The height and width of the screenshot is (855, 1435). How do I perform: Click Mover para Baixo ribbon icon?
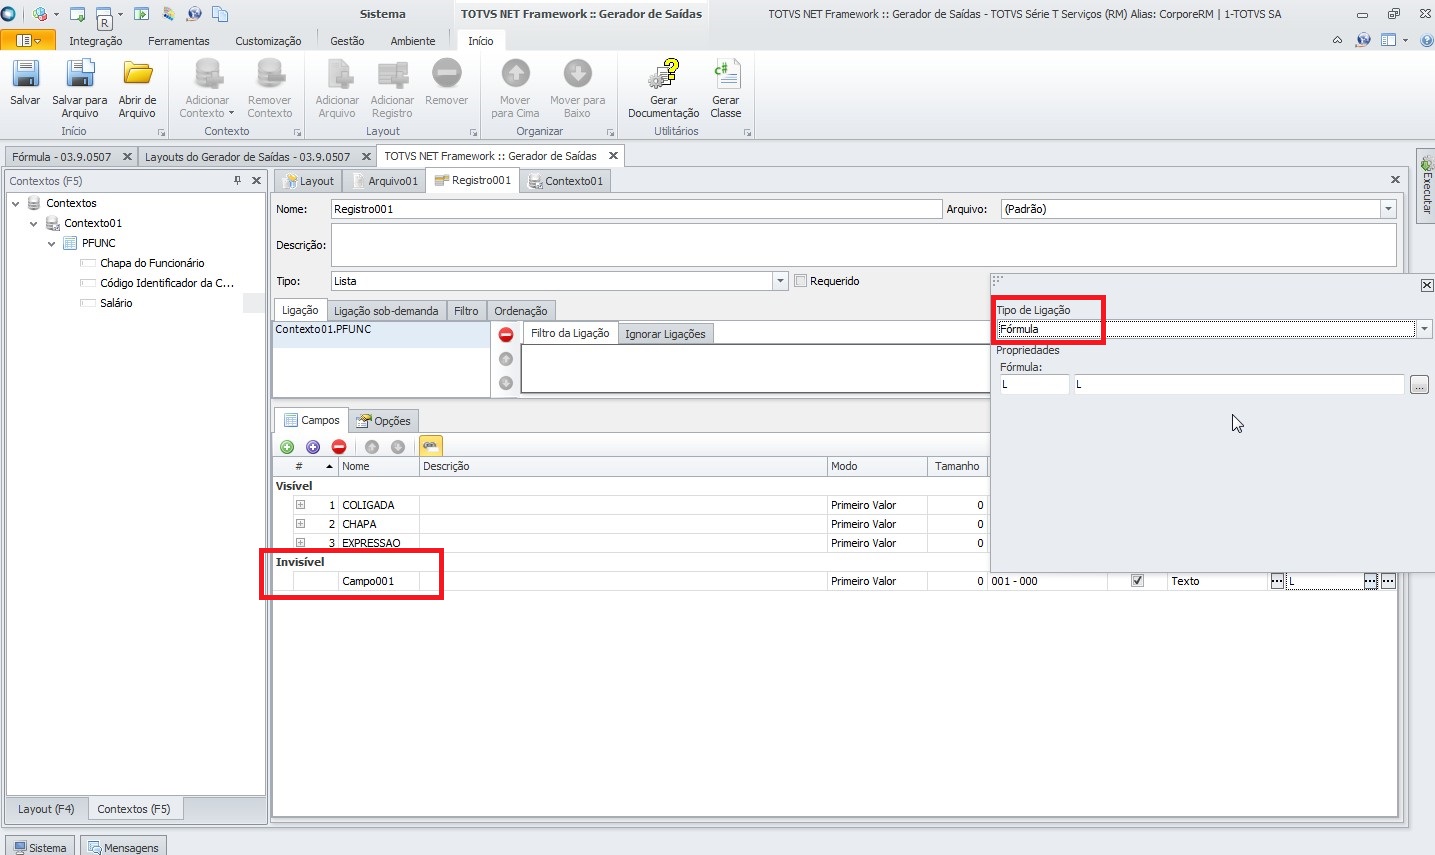coord(578,74)
